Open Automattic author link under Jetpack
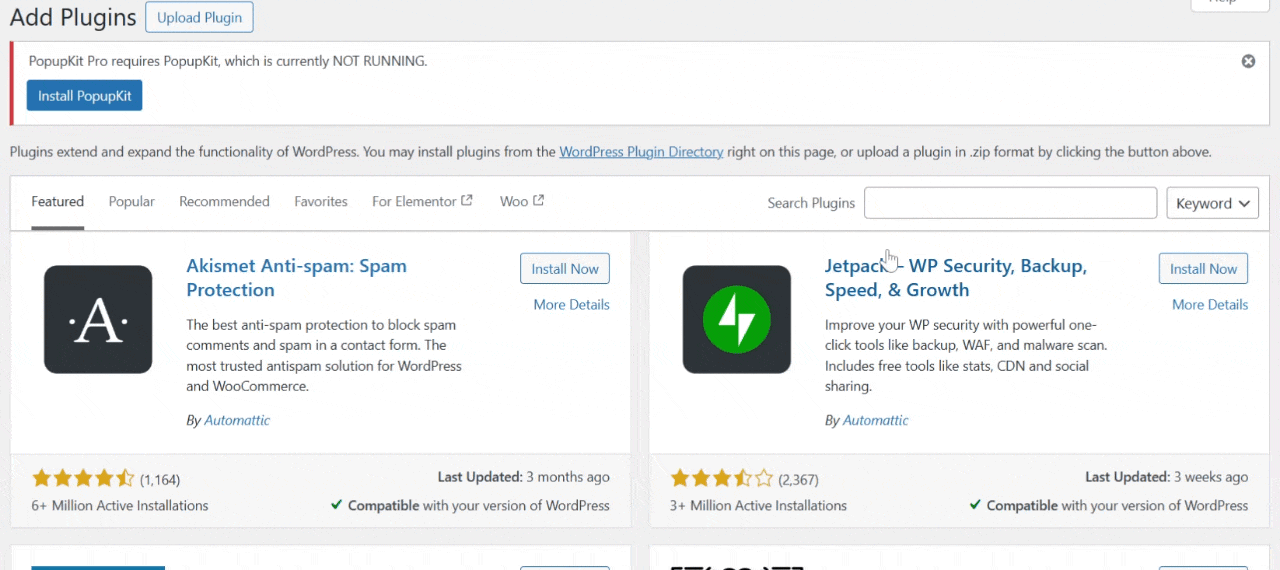This screenshot has height=570, width=1280. (x=876, y=420)
